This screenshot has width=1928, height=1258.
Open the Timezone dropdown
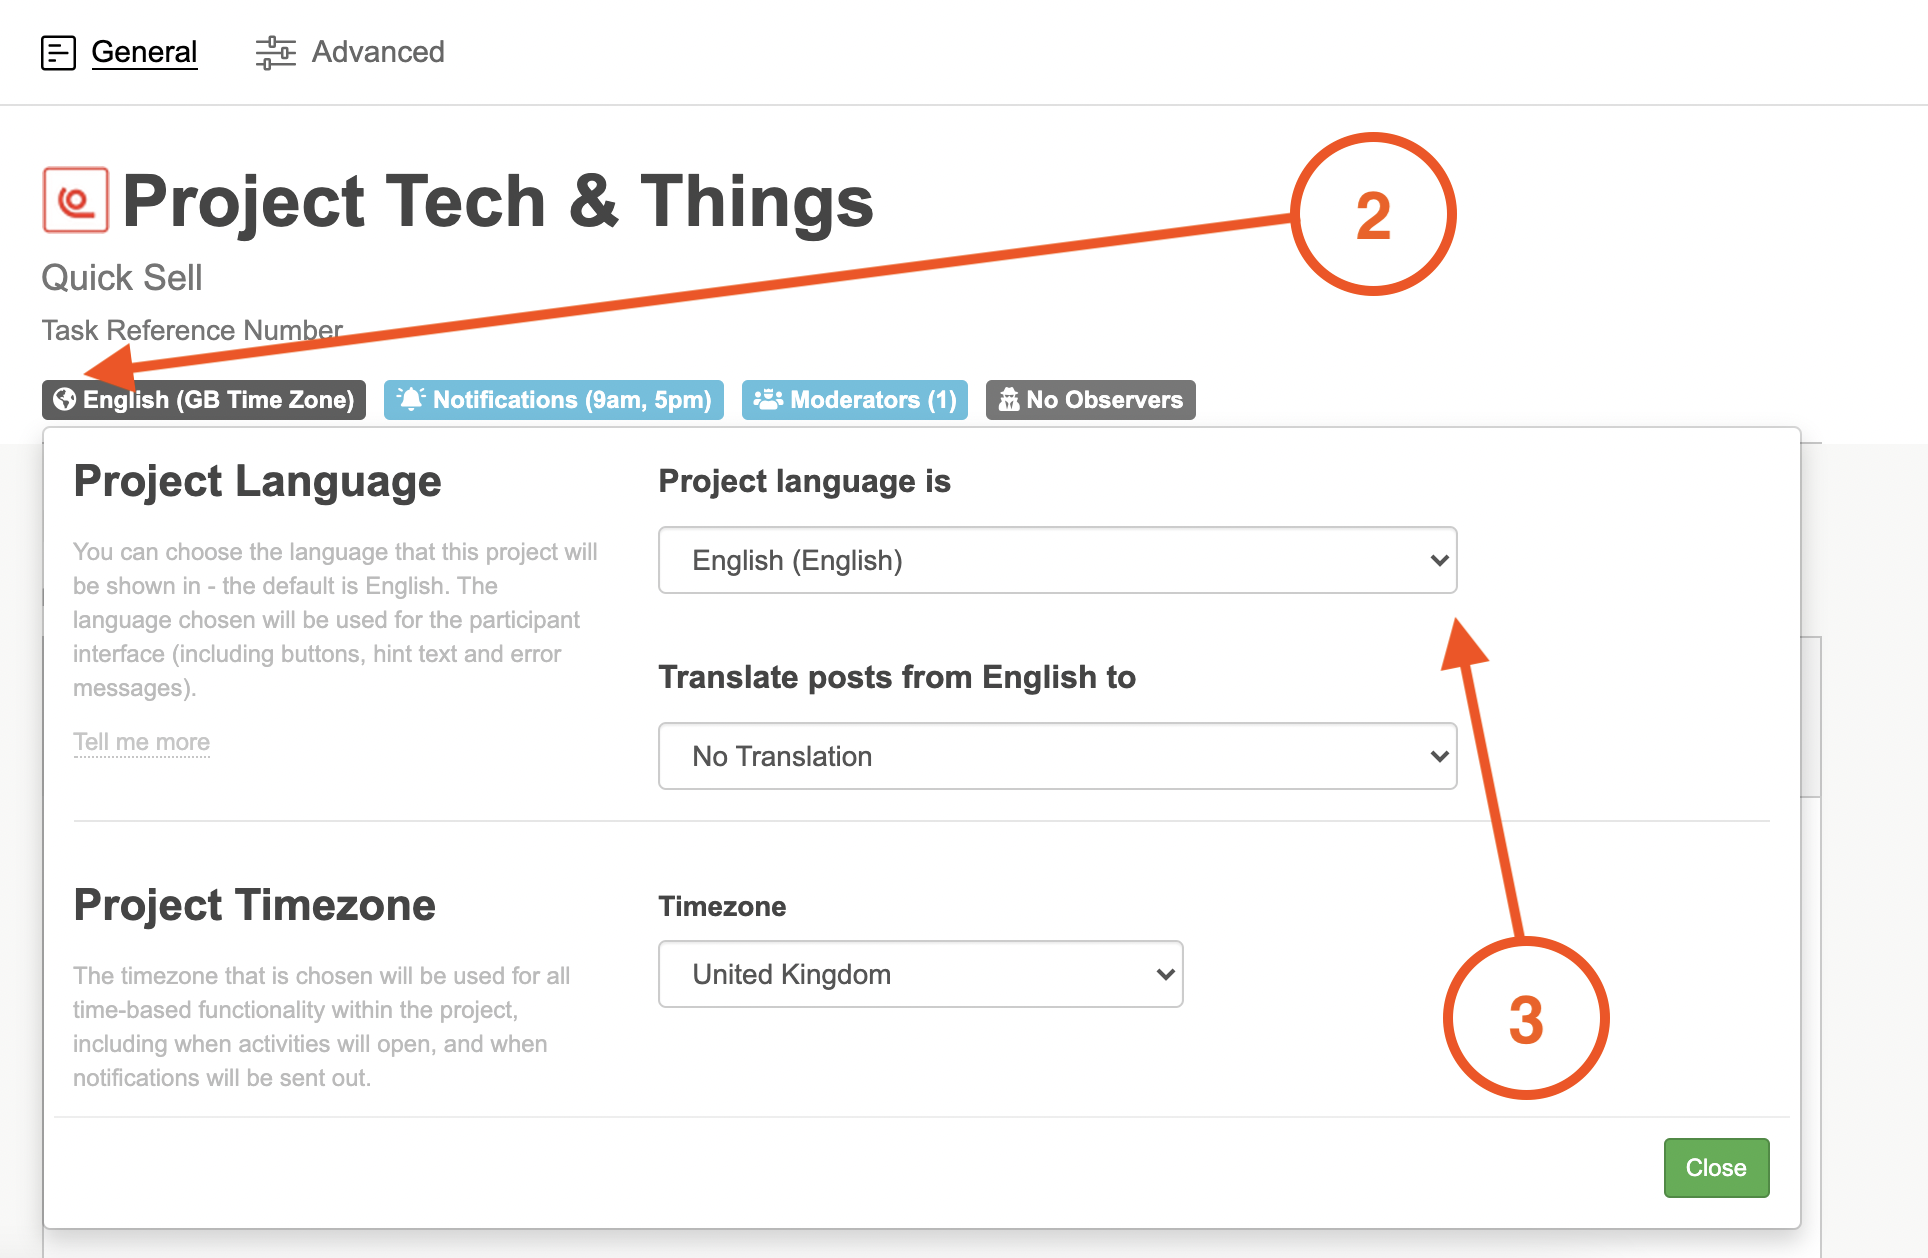[920, 974]
